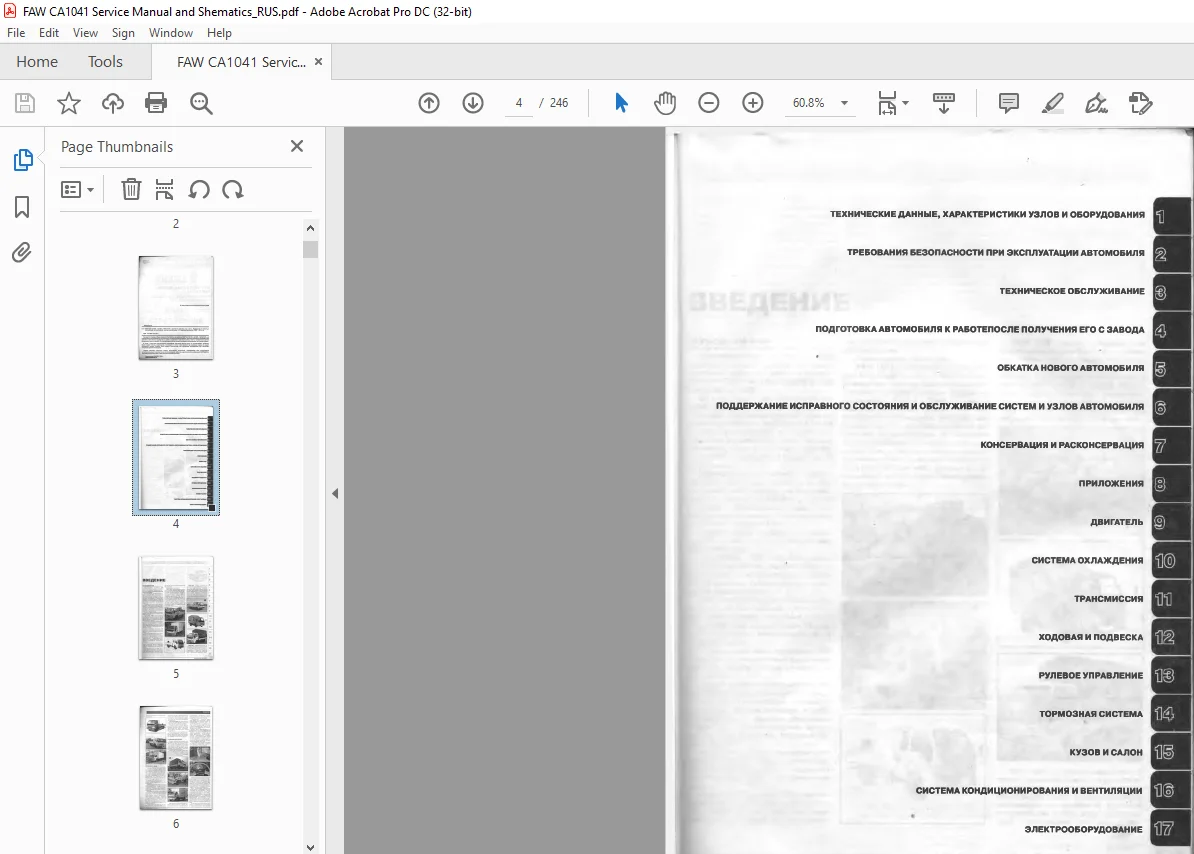Select page 6 thumbnail
The image size is (1194, 854).
click(x=176, y=758)
